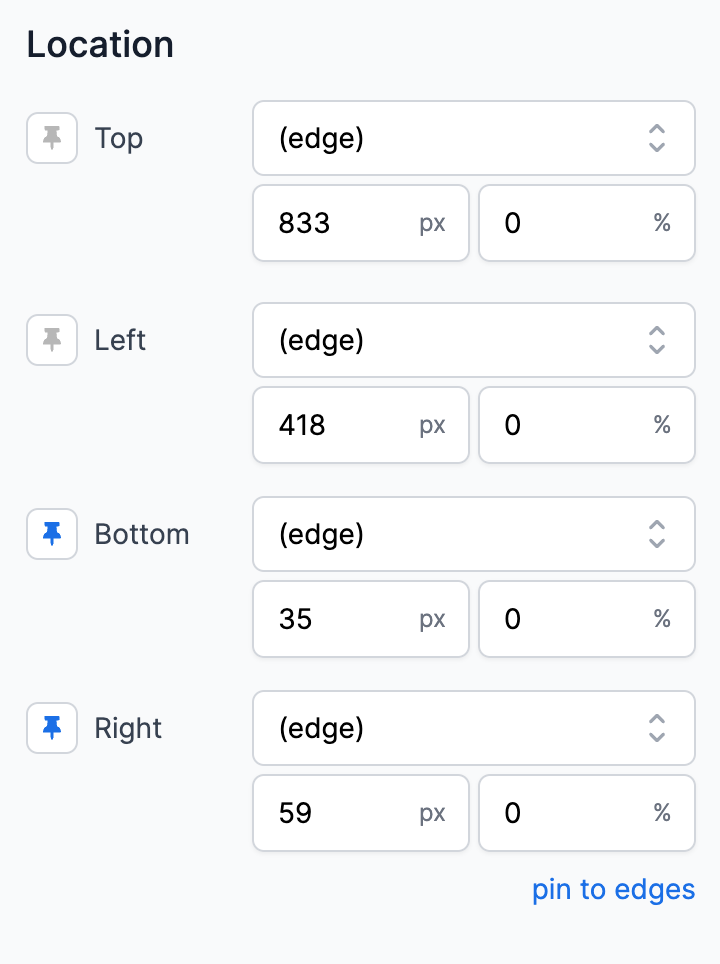Unpin the Right edge pin
This screenshot has height=964, width=720.
point(52,728)
